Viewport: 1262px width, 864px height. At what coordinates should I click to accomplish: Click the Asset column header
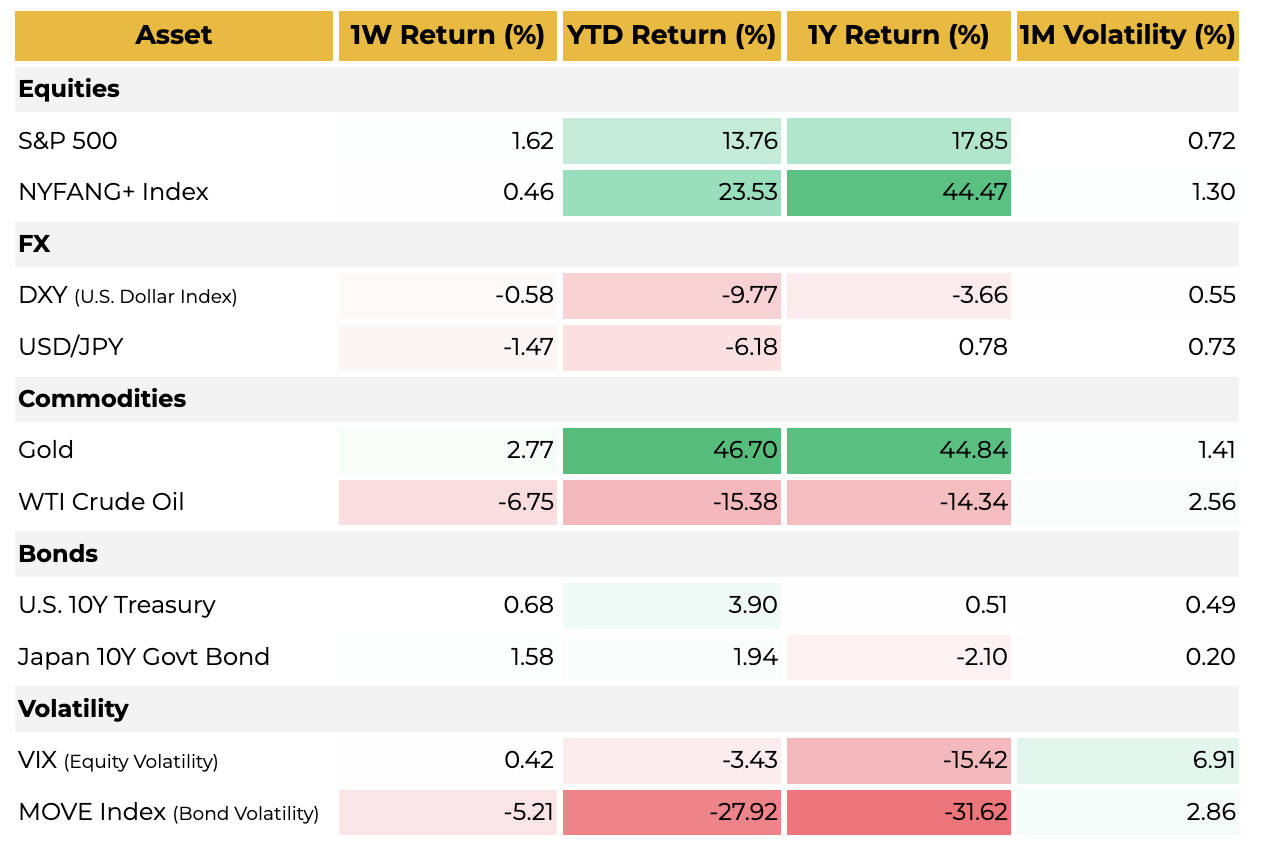(x=174, y=36)
